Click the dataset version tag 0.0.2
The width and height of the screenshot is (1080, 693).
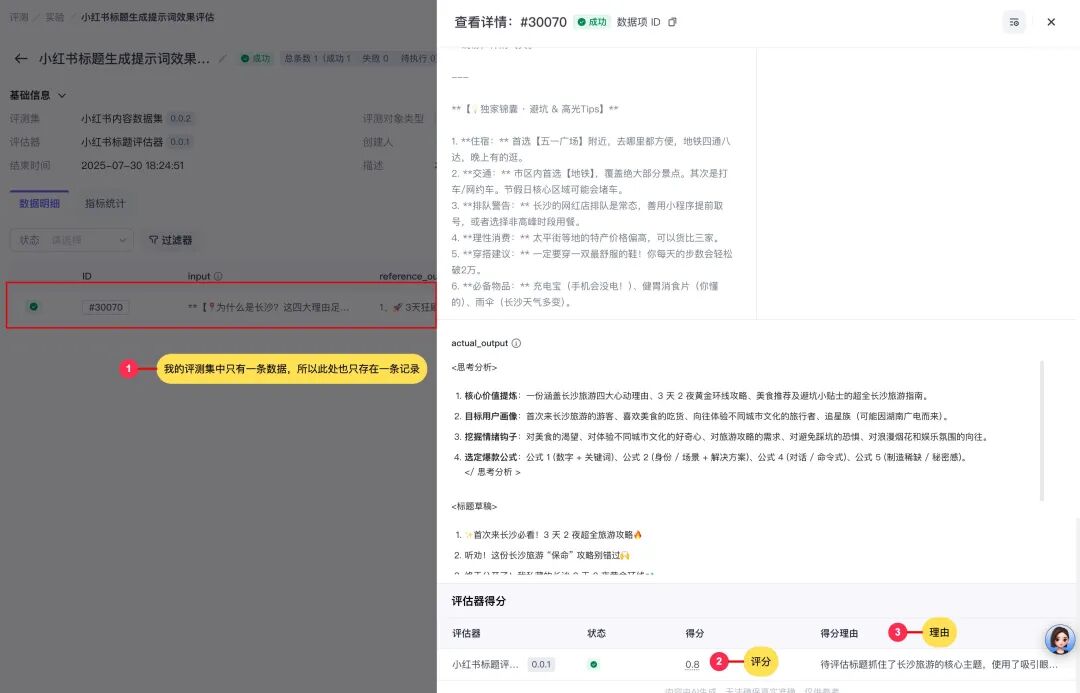coord(180,118)
